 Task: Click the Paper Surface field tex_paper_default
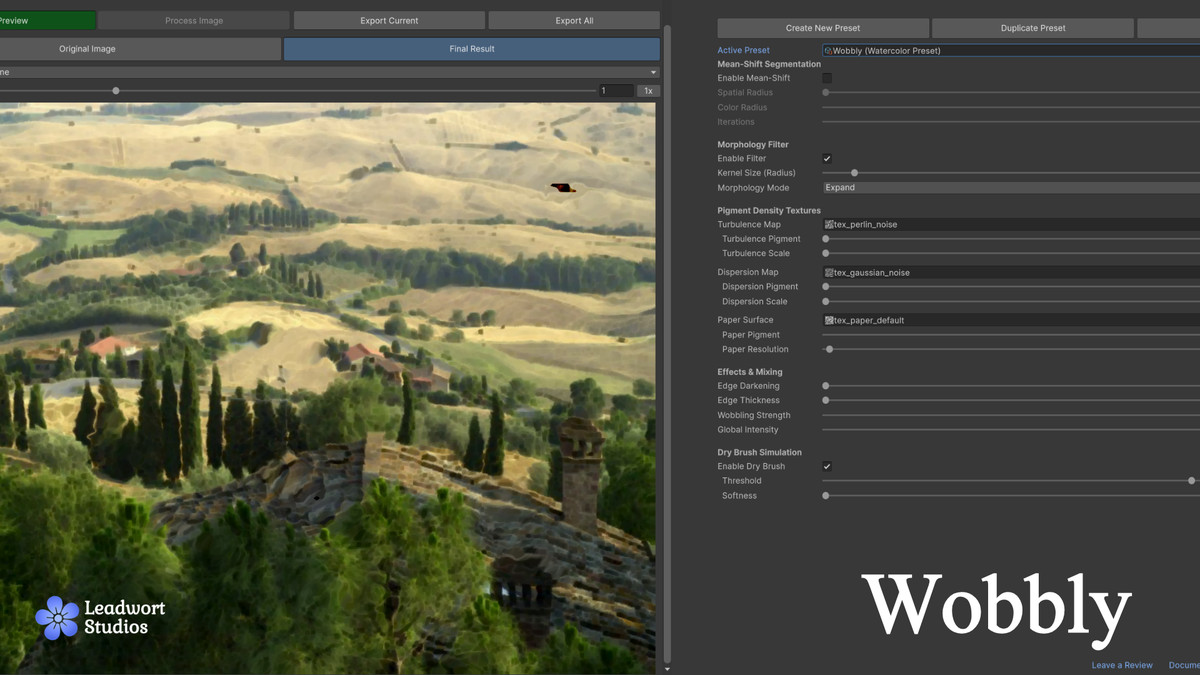point(1010,321)
